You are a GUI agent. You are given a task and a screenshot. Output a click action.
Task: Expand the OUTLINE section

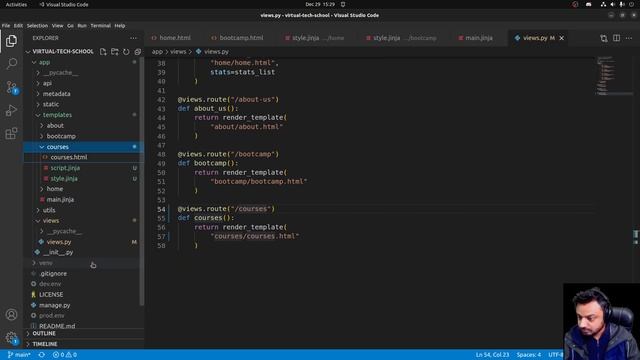[44, 333]
